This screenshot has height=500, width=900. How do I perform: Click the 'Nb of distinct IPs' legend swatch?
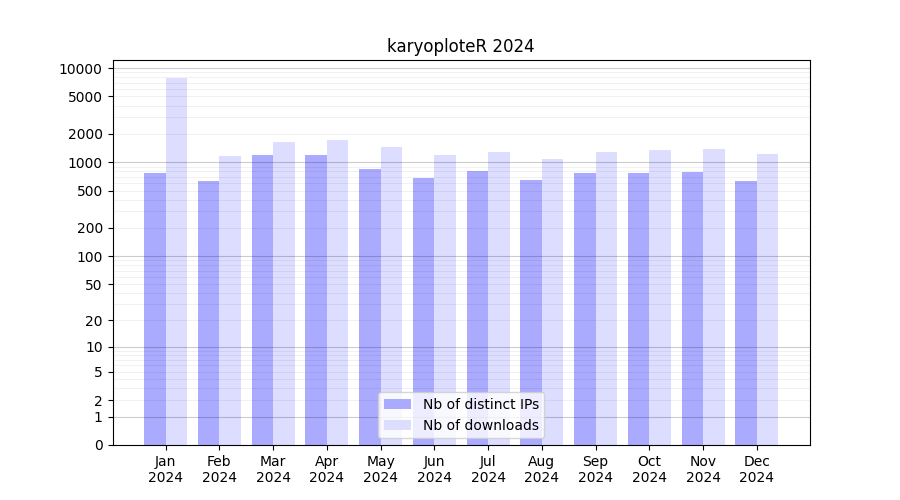(397, 404)
